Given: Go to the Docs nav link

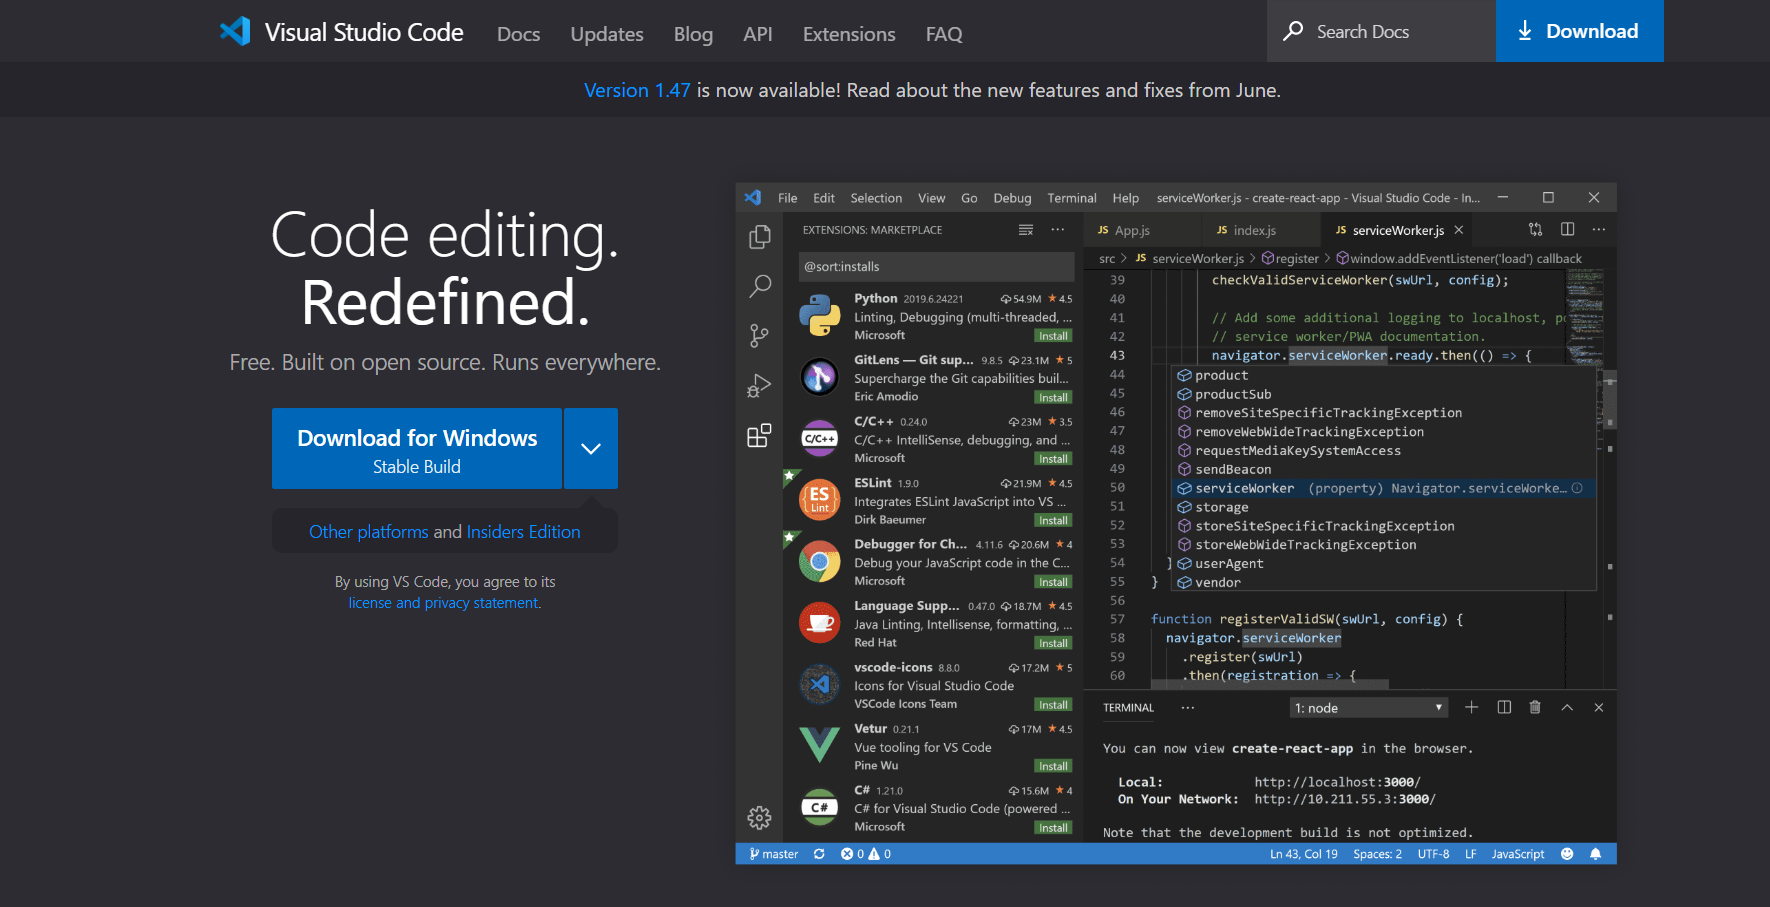Looking at the screenshot, I should 518,34.
